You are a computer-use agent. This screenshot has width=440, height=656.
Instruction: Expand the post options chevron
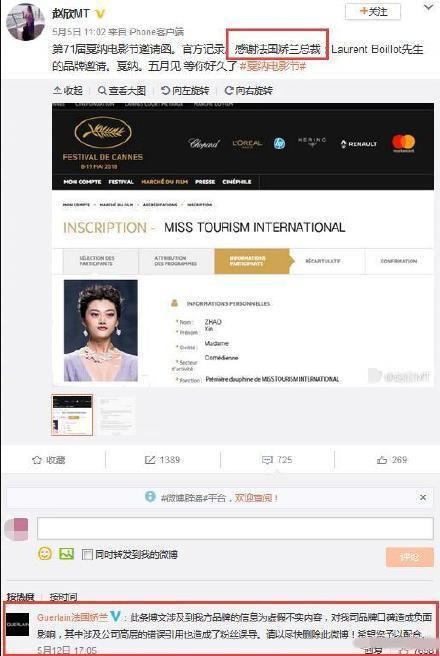click(428, 8)
